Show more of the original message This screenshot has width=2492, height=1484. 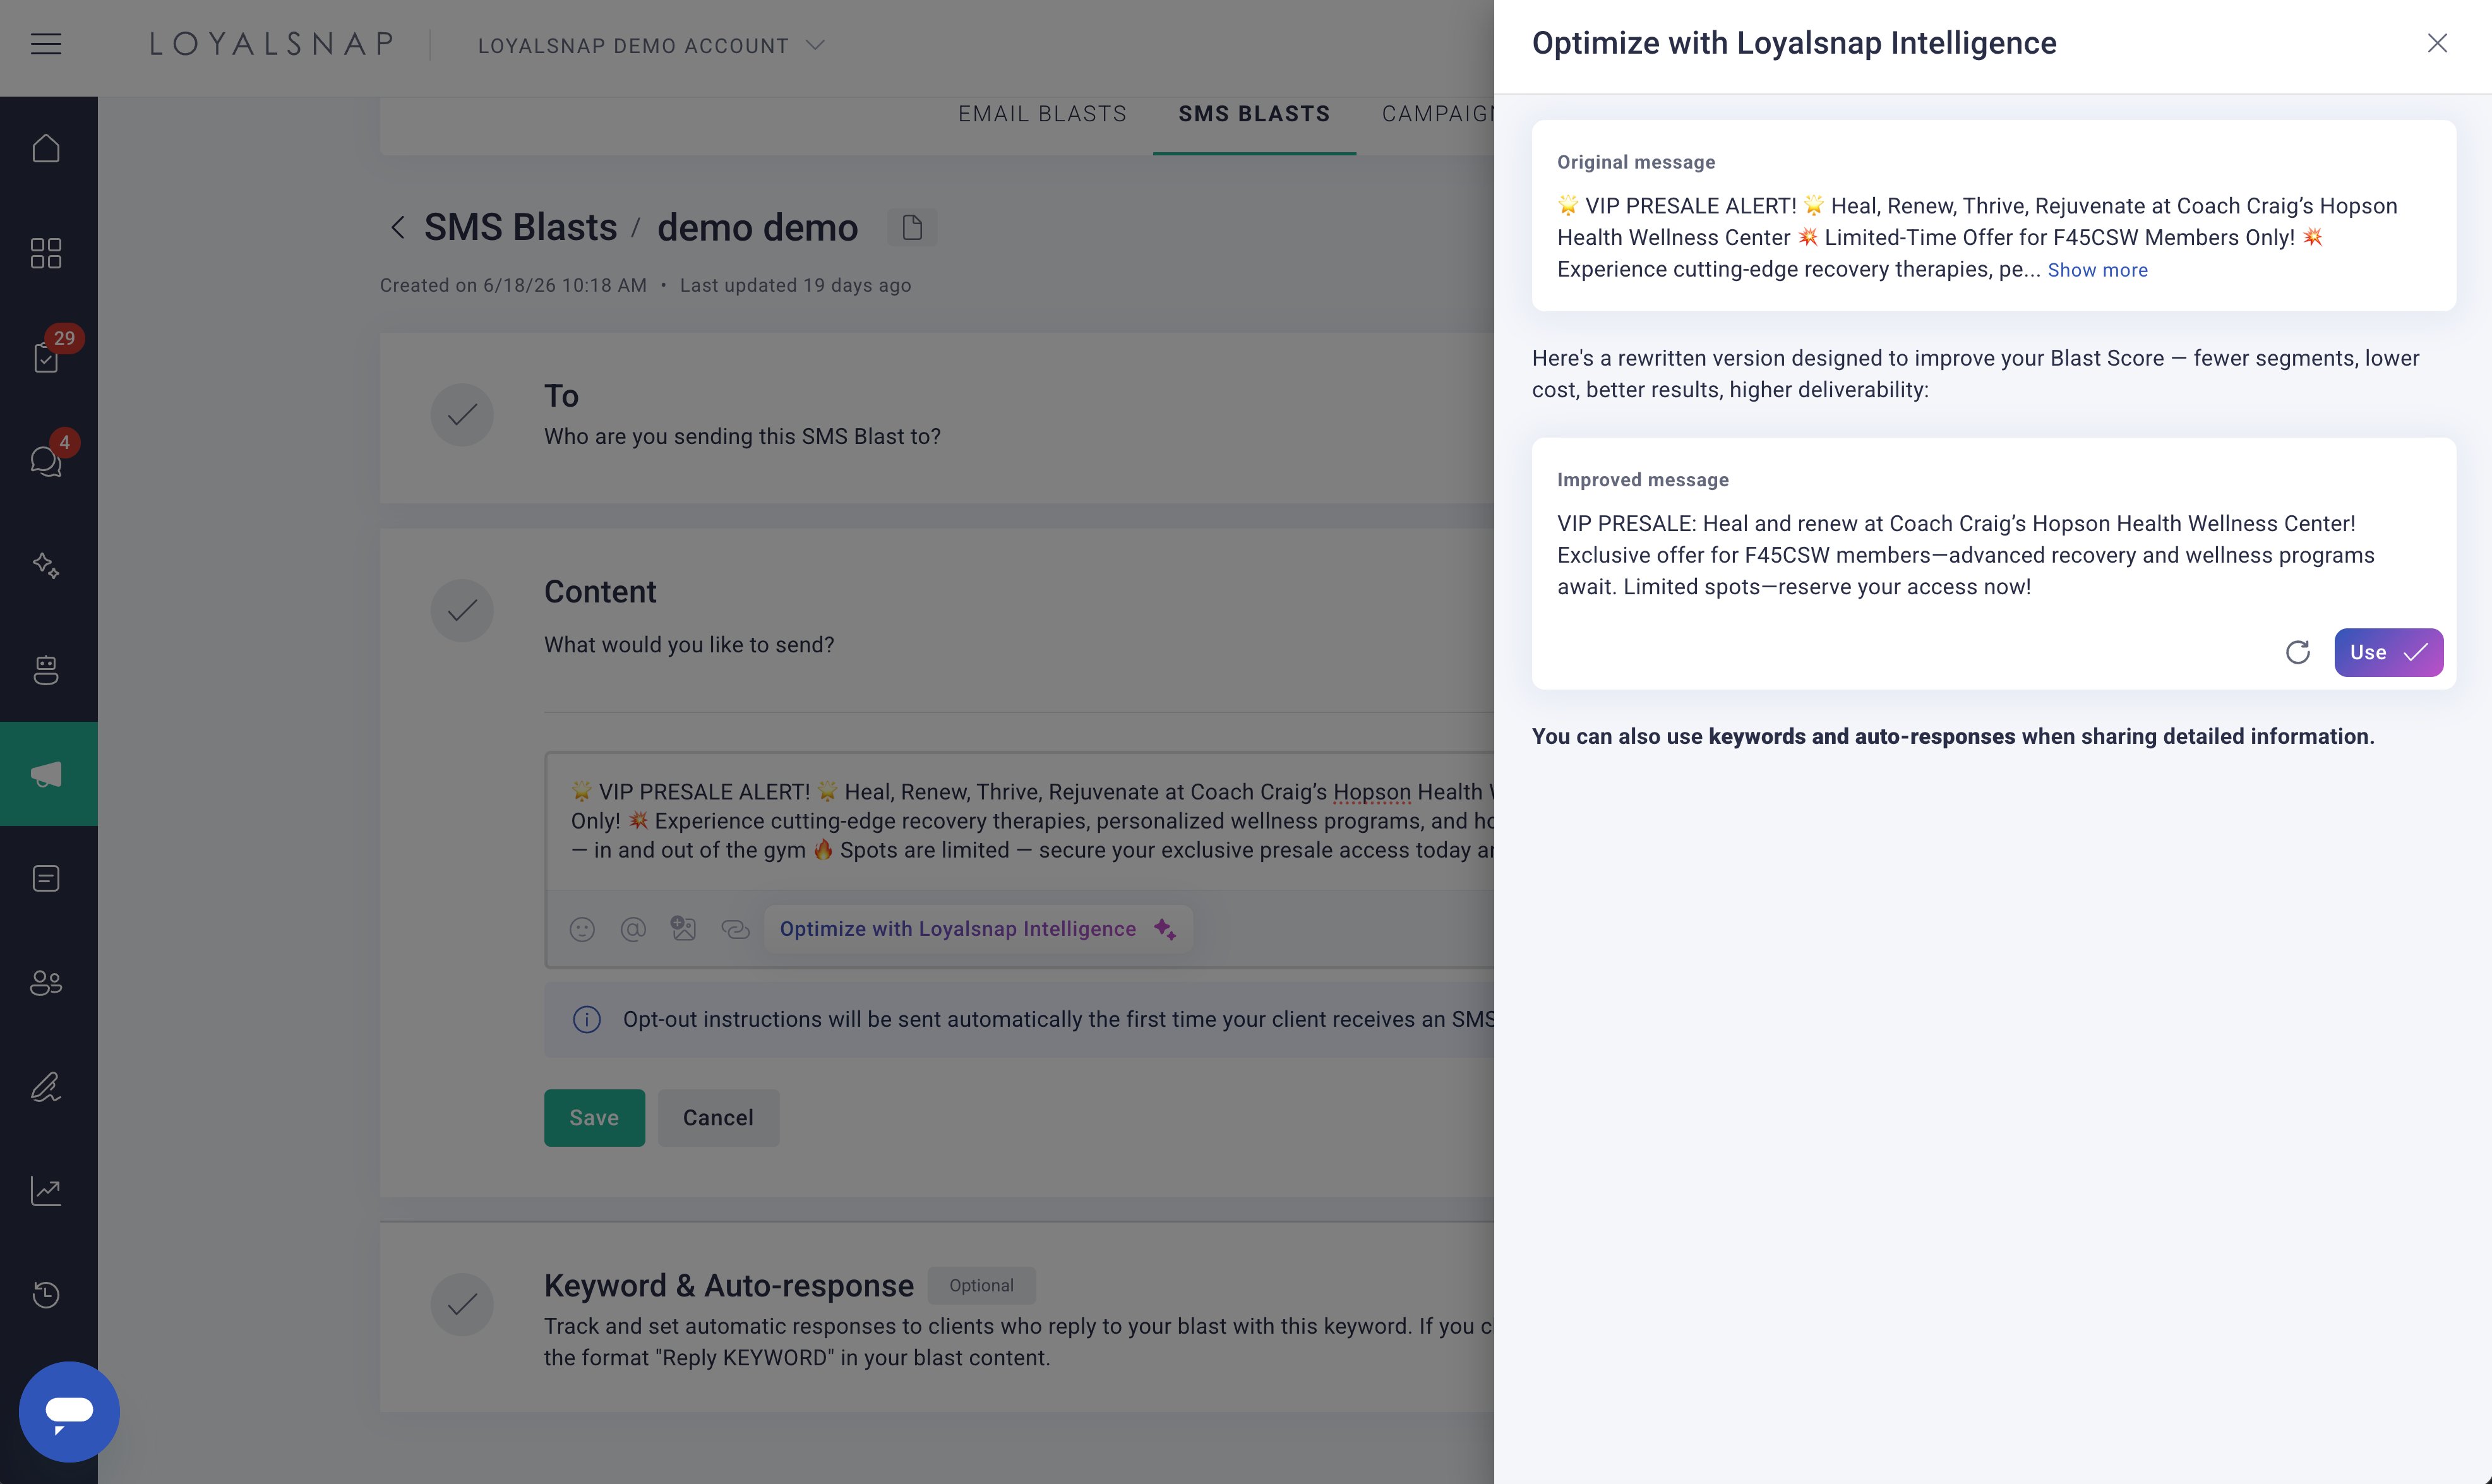[2097, 270]
